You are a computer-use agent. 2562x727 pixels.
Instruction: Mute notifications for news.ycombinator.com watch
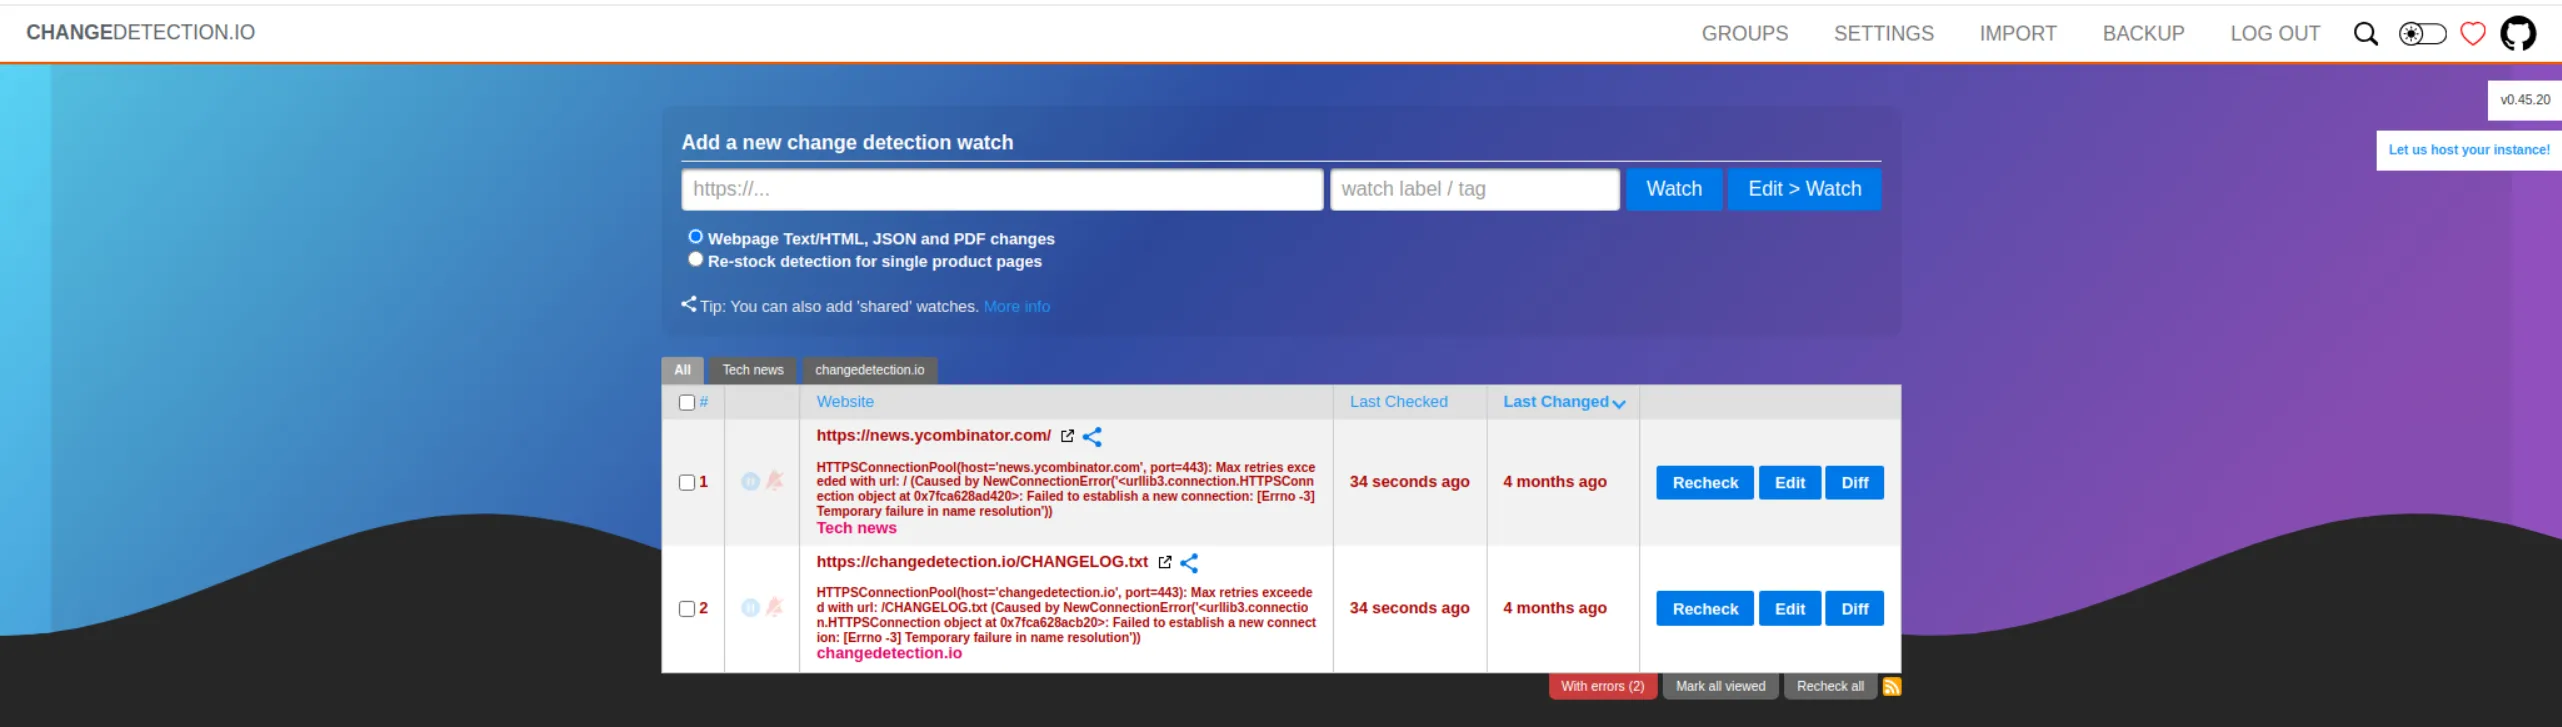pos(774,481)
